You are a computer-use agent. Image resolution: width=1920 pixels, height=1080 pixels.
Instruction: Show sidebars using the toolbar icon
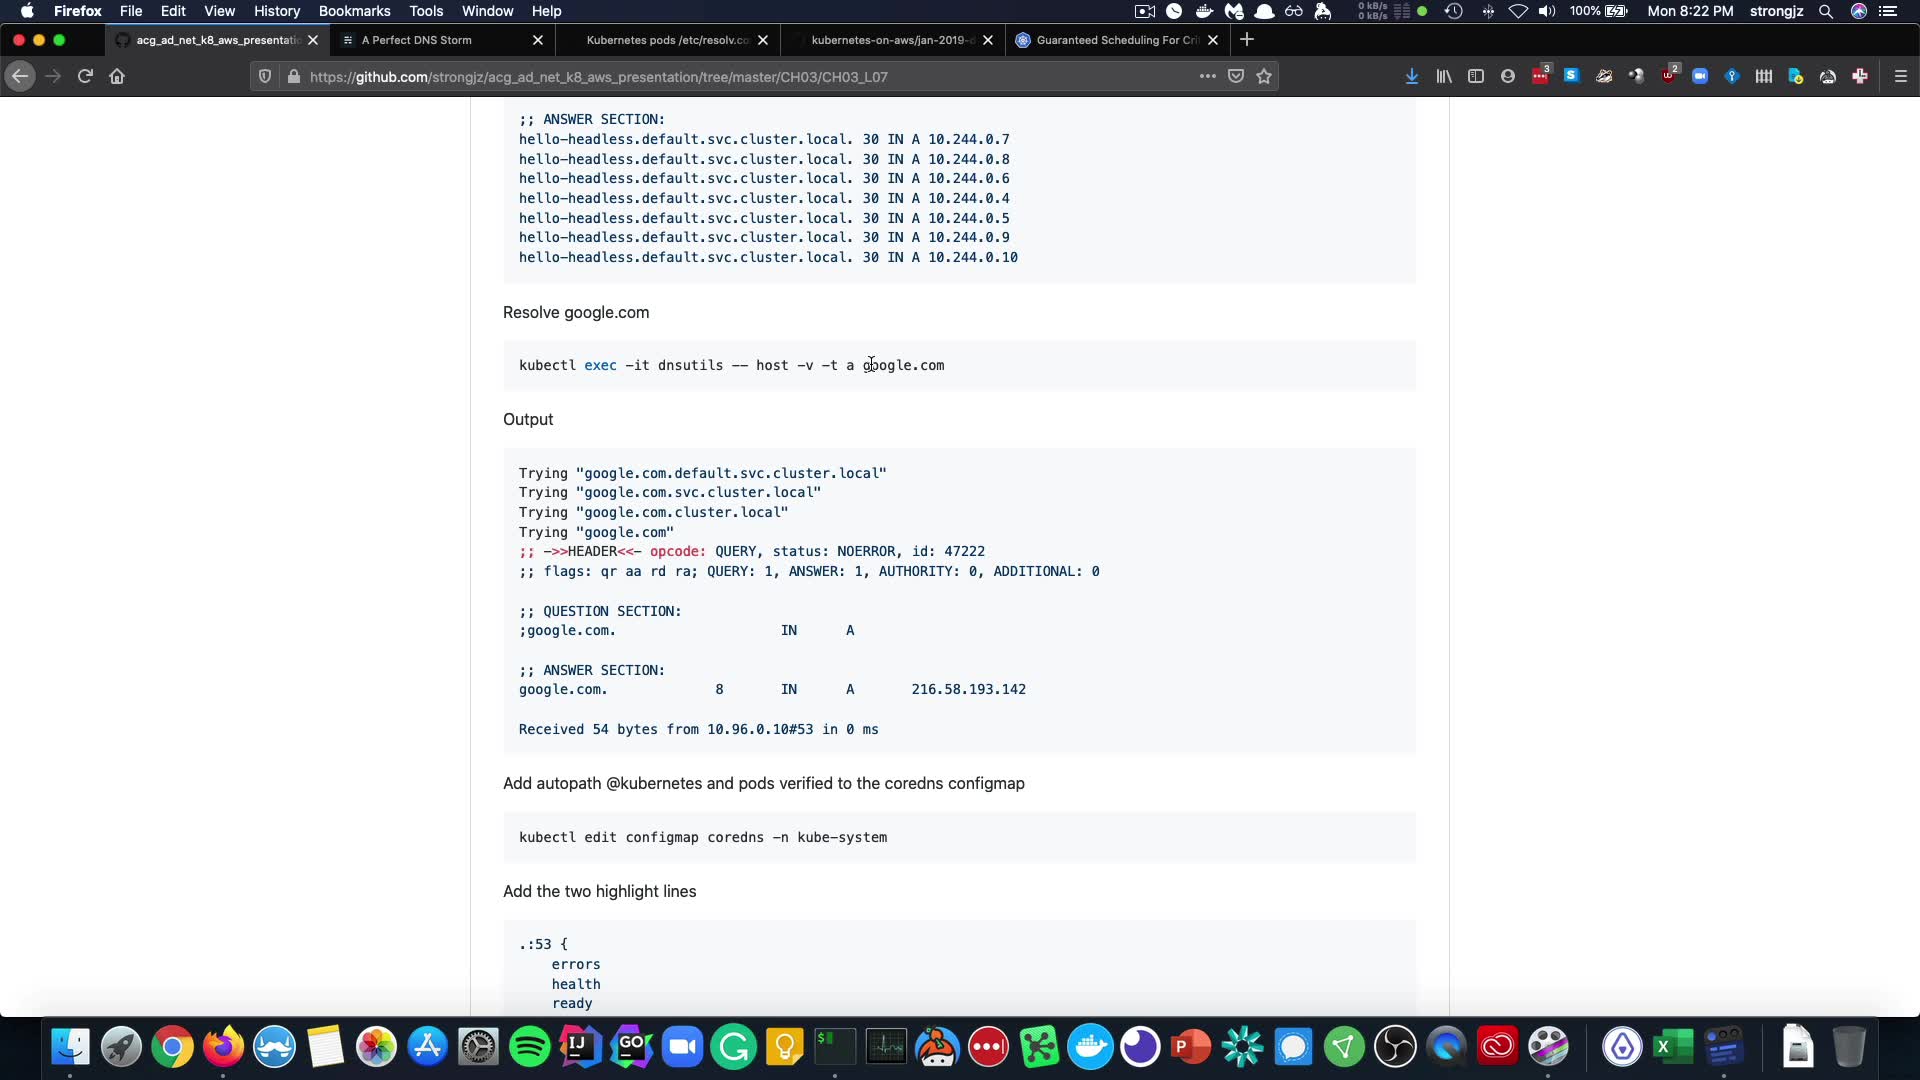(1475, 76)
